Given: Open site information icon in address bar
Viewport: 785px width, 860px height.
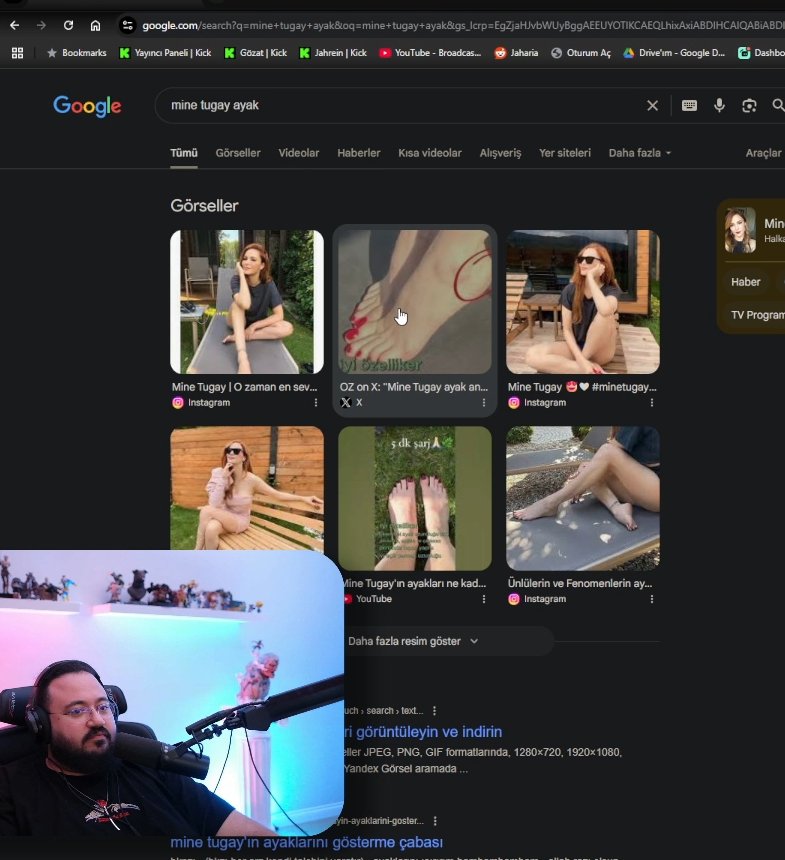Looking at the screenshot, I should [127, 25].
